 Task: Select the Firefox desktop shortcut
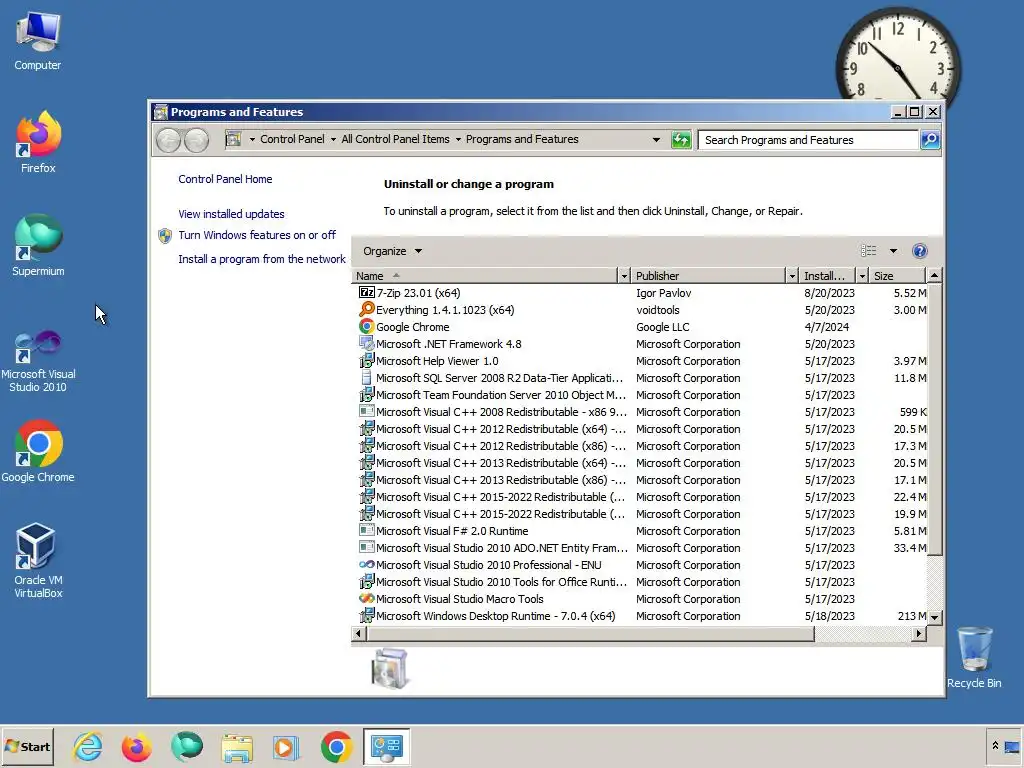pyautogui.click(x=38, y=142)
